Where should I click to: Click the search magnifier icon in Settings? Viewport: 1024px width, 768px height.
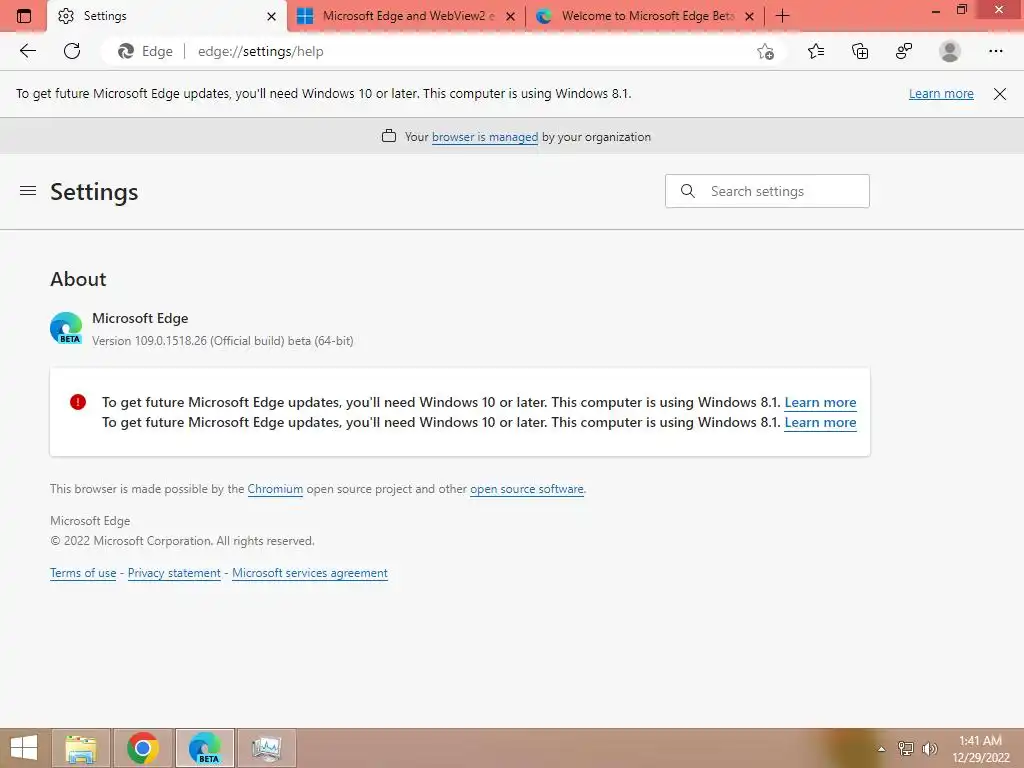click(688, 191)
